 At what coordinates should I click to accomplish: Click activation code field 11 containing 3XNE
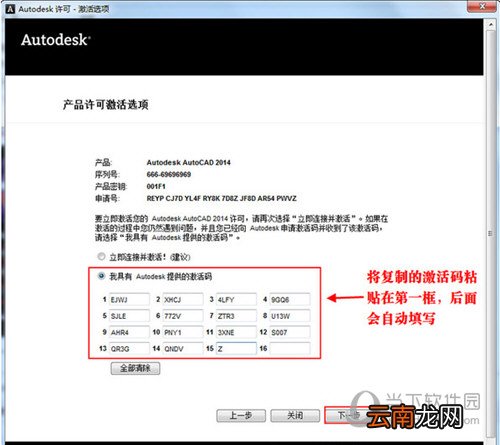(236, 332)
